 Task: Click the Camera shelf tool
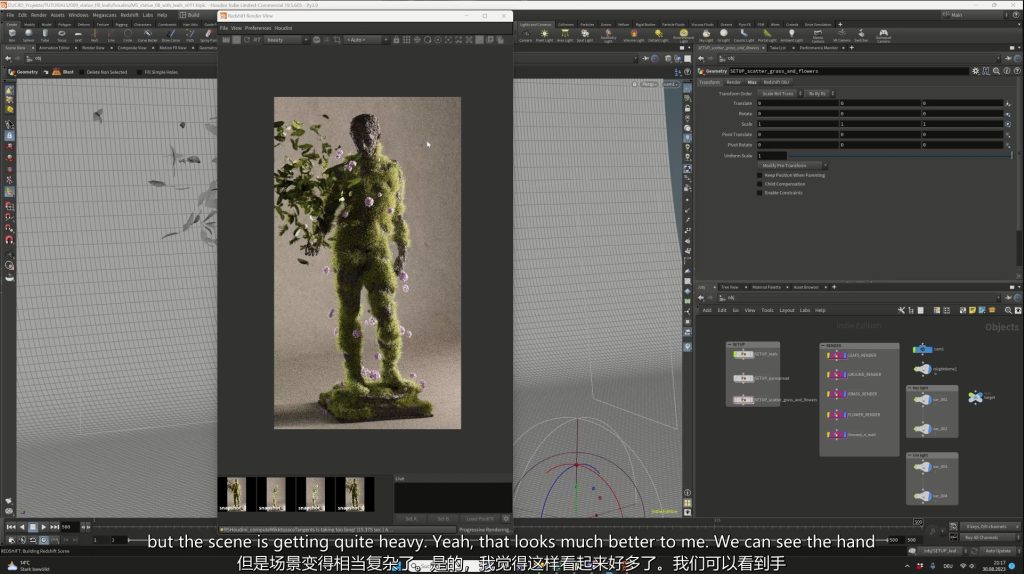coord(525,35)
